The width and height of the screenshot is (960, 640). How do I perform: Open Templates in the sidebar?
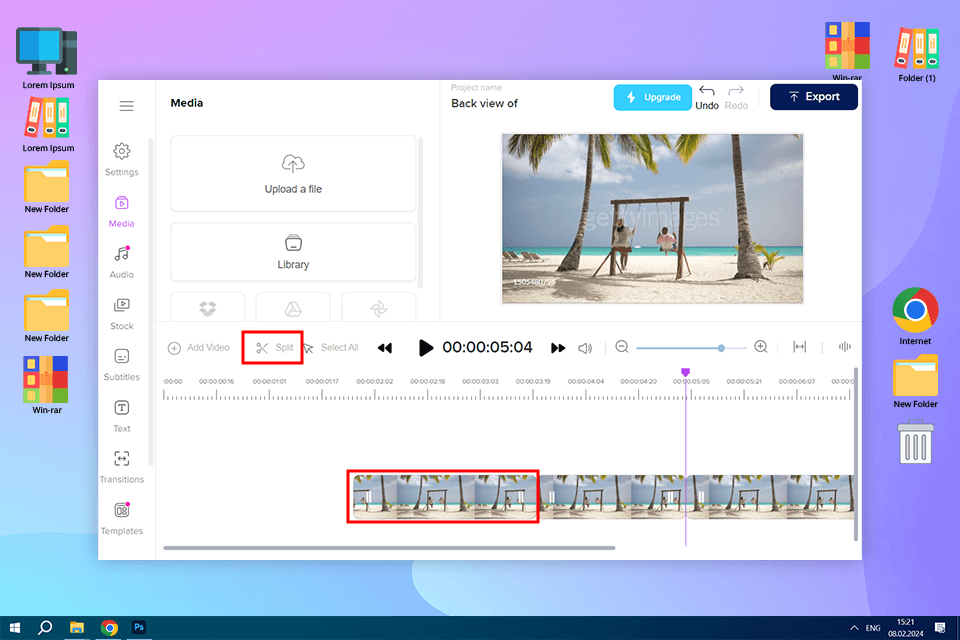pyautogui.click(x=121, y=518)
